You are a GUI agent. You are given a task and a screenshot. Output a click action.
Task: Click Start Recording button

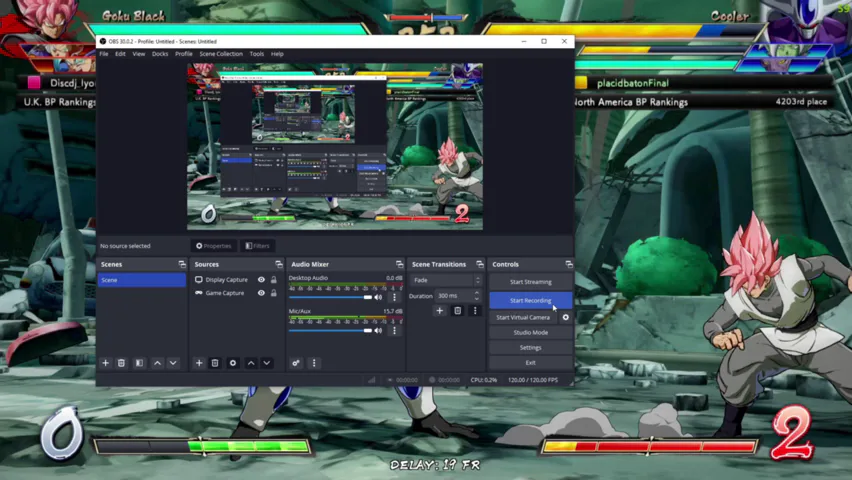click(530, 300)
